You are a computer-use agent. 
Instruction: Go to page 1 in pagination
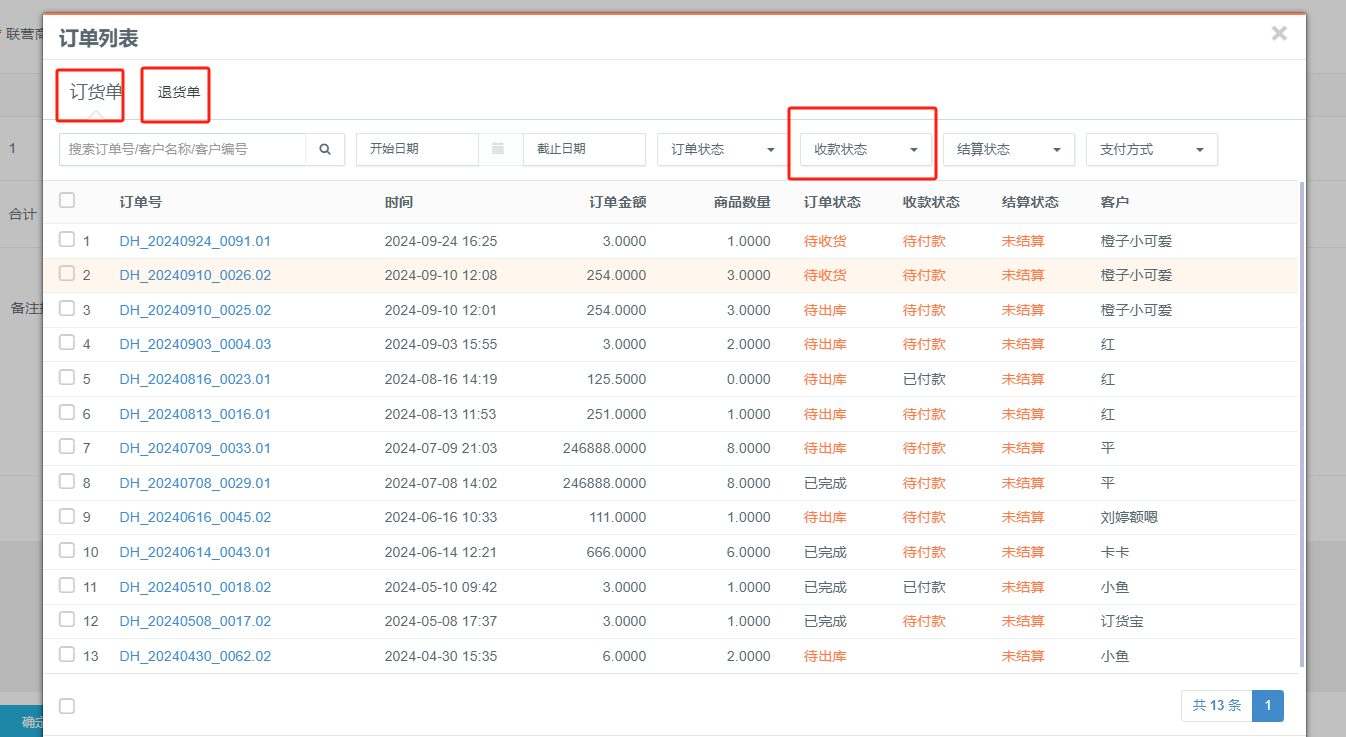pos(1268,705)
